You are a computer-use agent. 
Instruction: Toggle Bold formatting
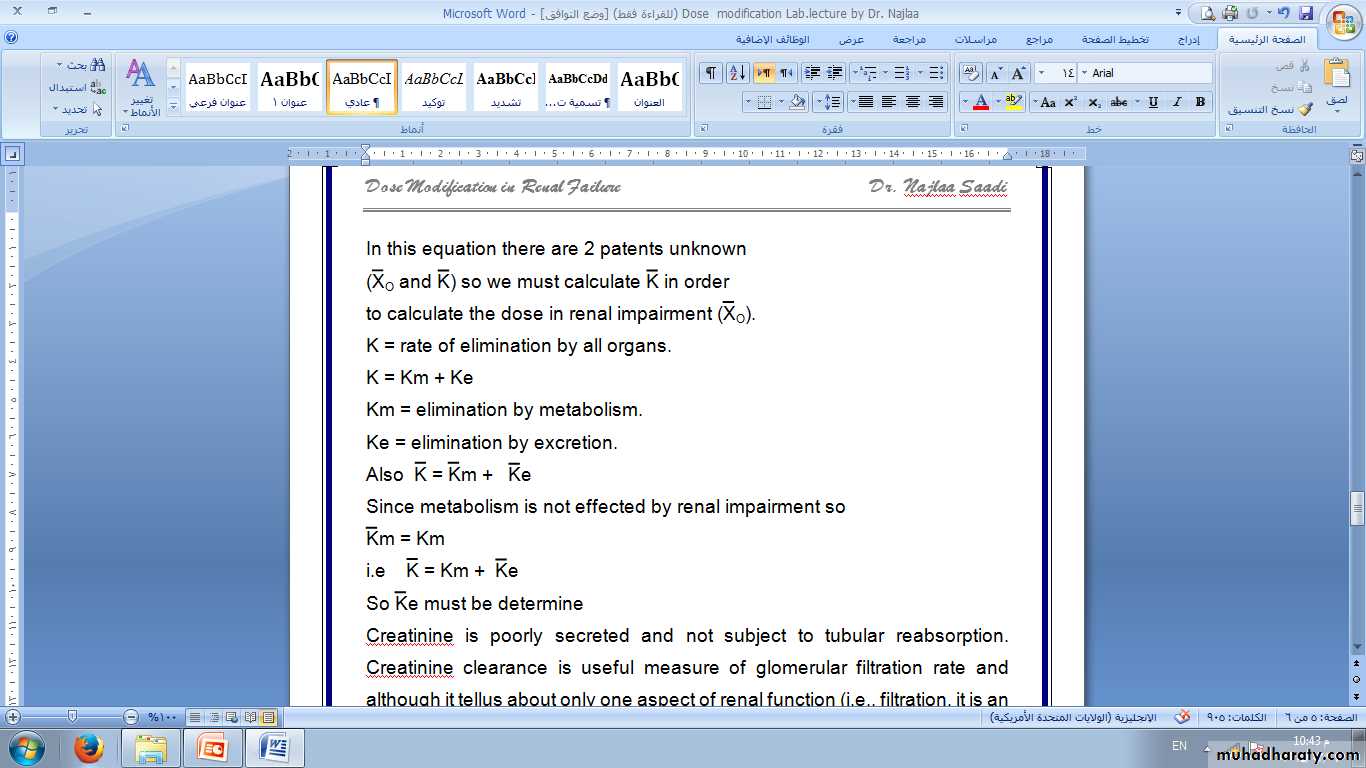[x=1200, y=102]
